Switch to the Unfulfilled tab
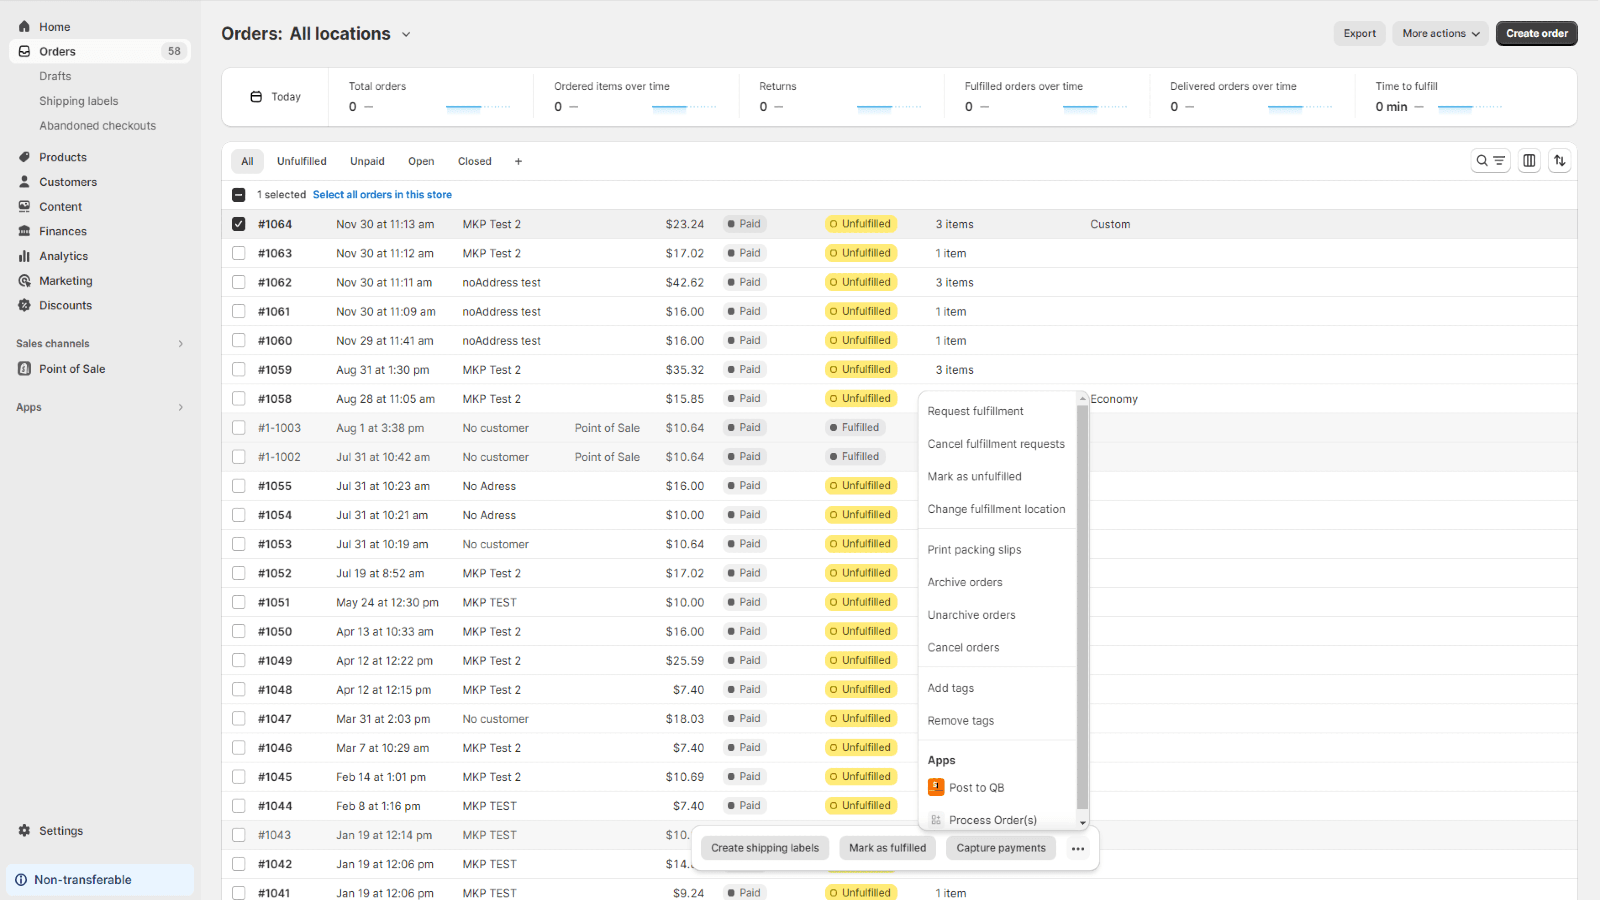This screenshot has height=900, width=1600. [x=301, y=160]
